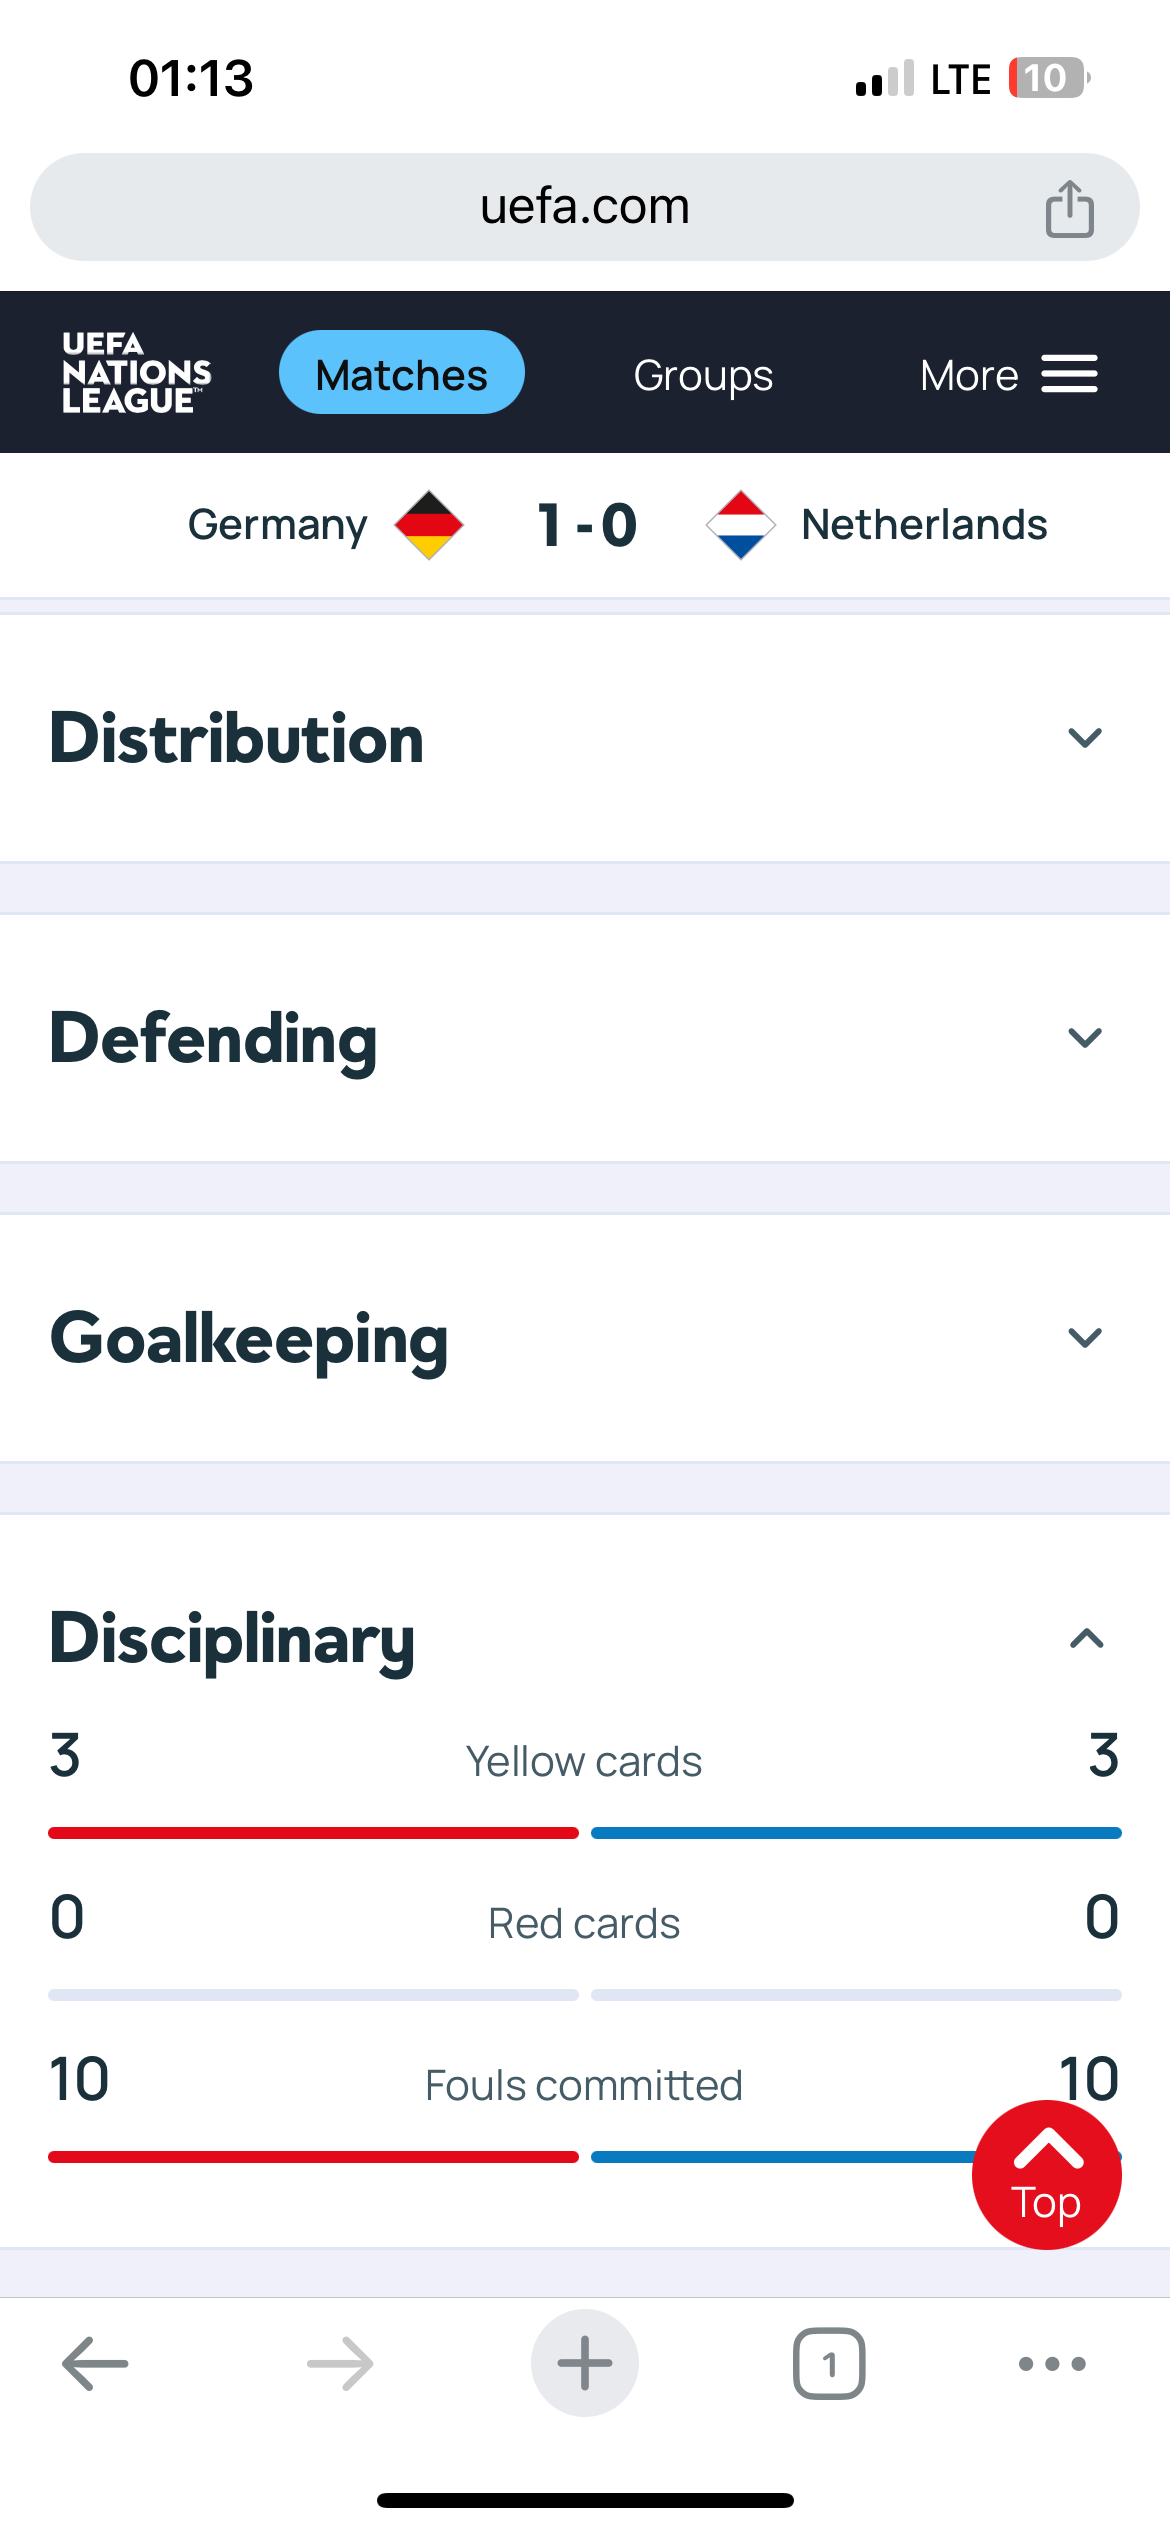This screenshot has height=2532, width=1170.
Task: Collapse the Disciplinary section
Action: click(x=1086, y=1638)
